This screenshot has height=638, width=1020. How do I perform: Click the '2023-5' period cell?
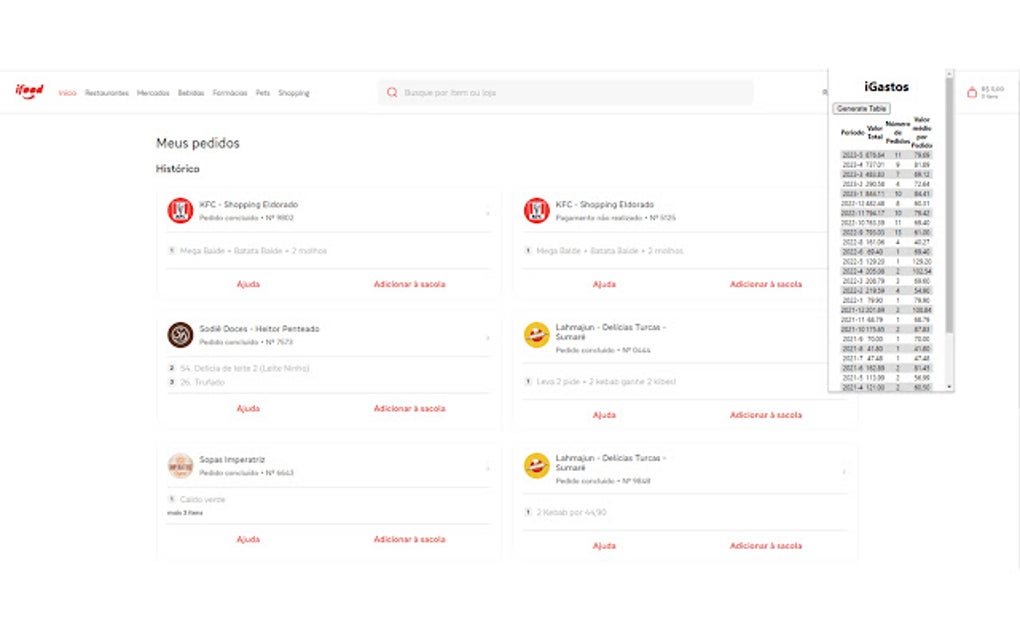tap(852, 155)
